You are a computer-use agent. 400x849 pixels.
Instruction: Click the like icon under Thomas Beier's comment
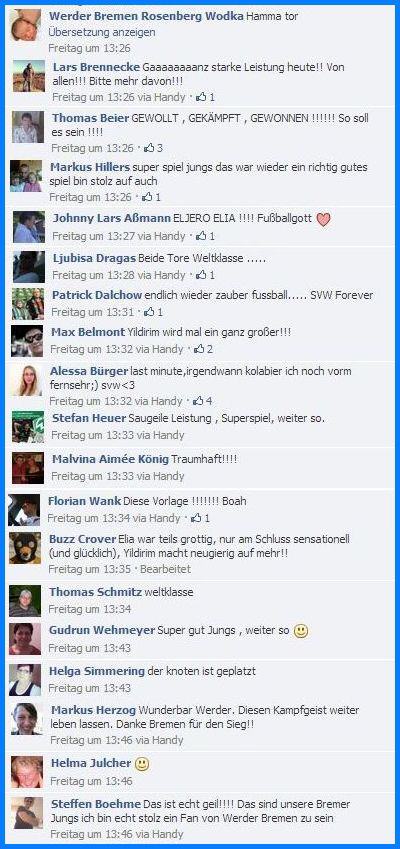[149, 147]
